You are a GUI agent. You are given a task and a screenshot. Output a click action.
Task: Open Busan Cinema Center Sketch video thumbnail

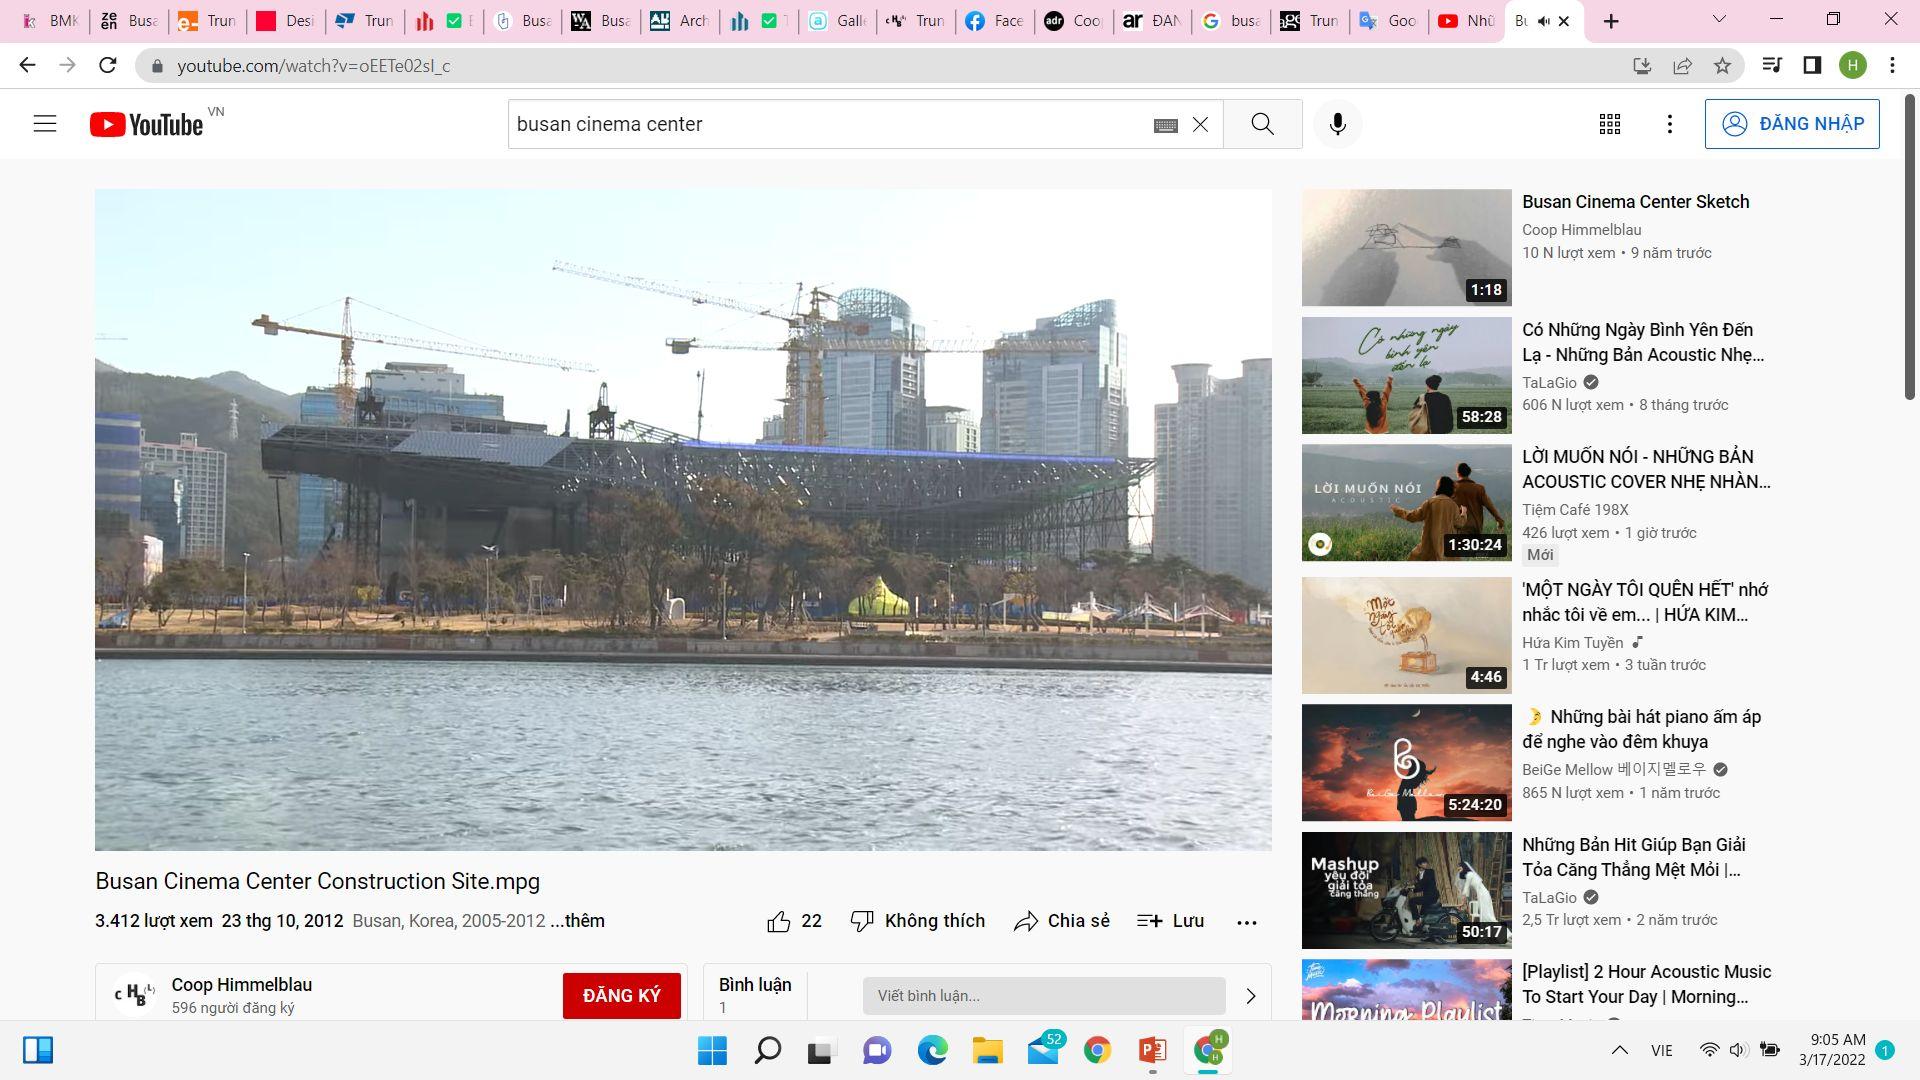click(1406, 247)
